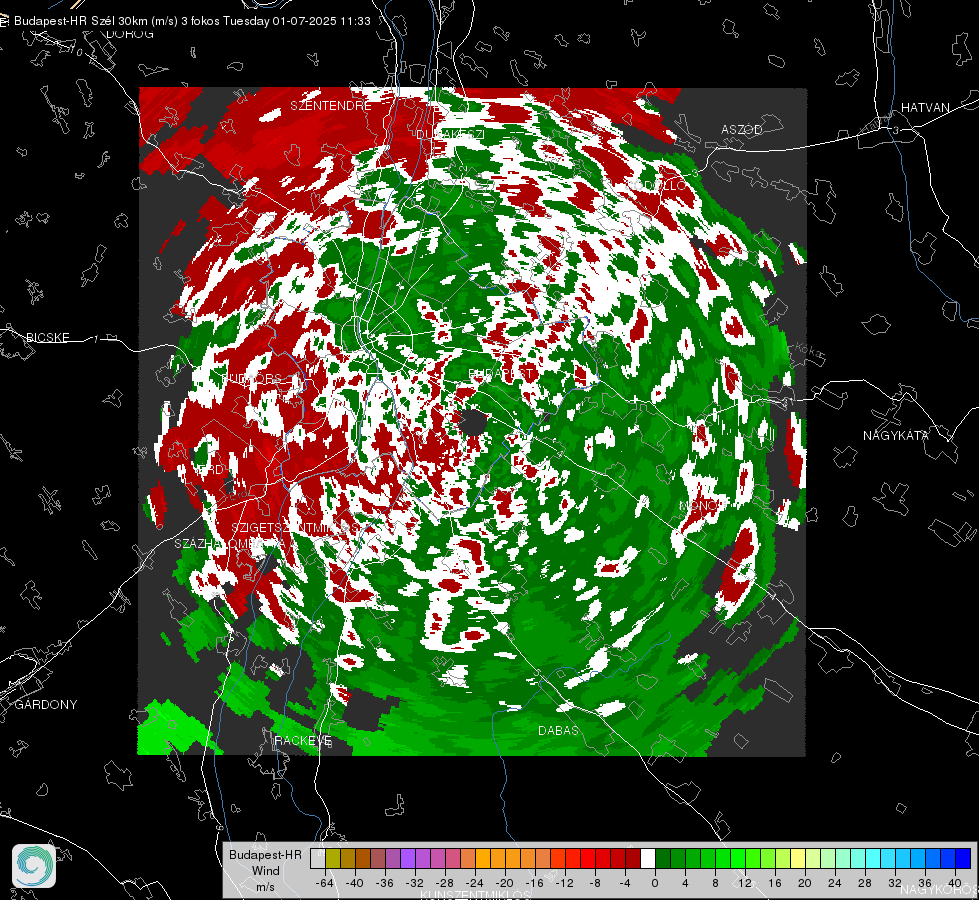The height and width of the screenshot is (900, 979).
Task: Click the SZIGETSZENTMIKLOS city label
Action: click(295, 528)
